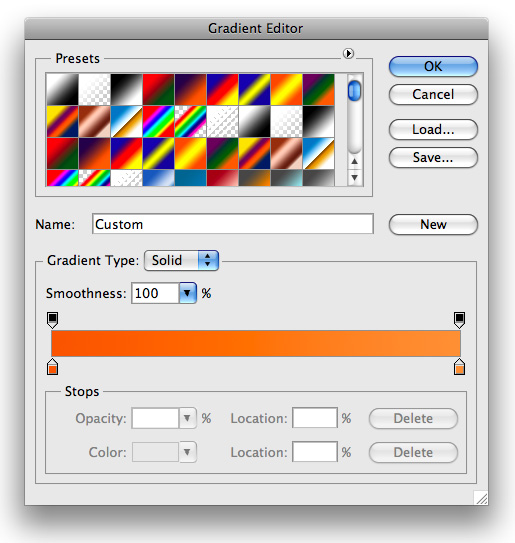
Task: Open the Color dropdown arrow
Action: [188, 452]
